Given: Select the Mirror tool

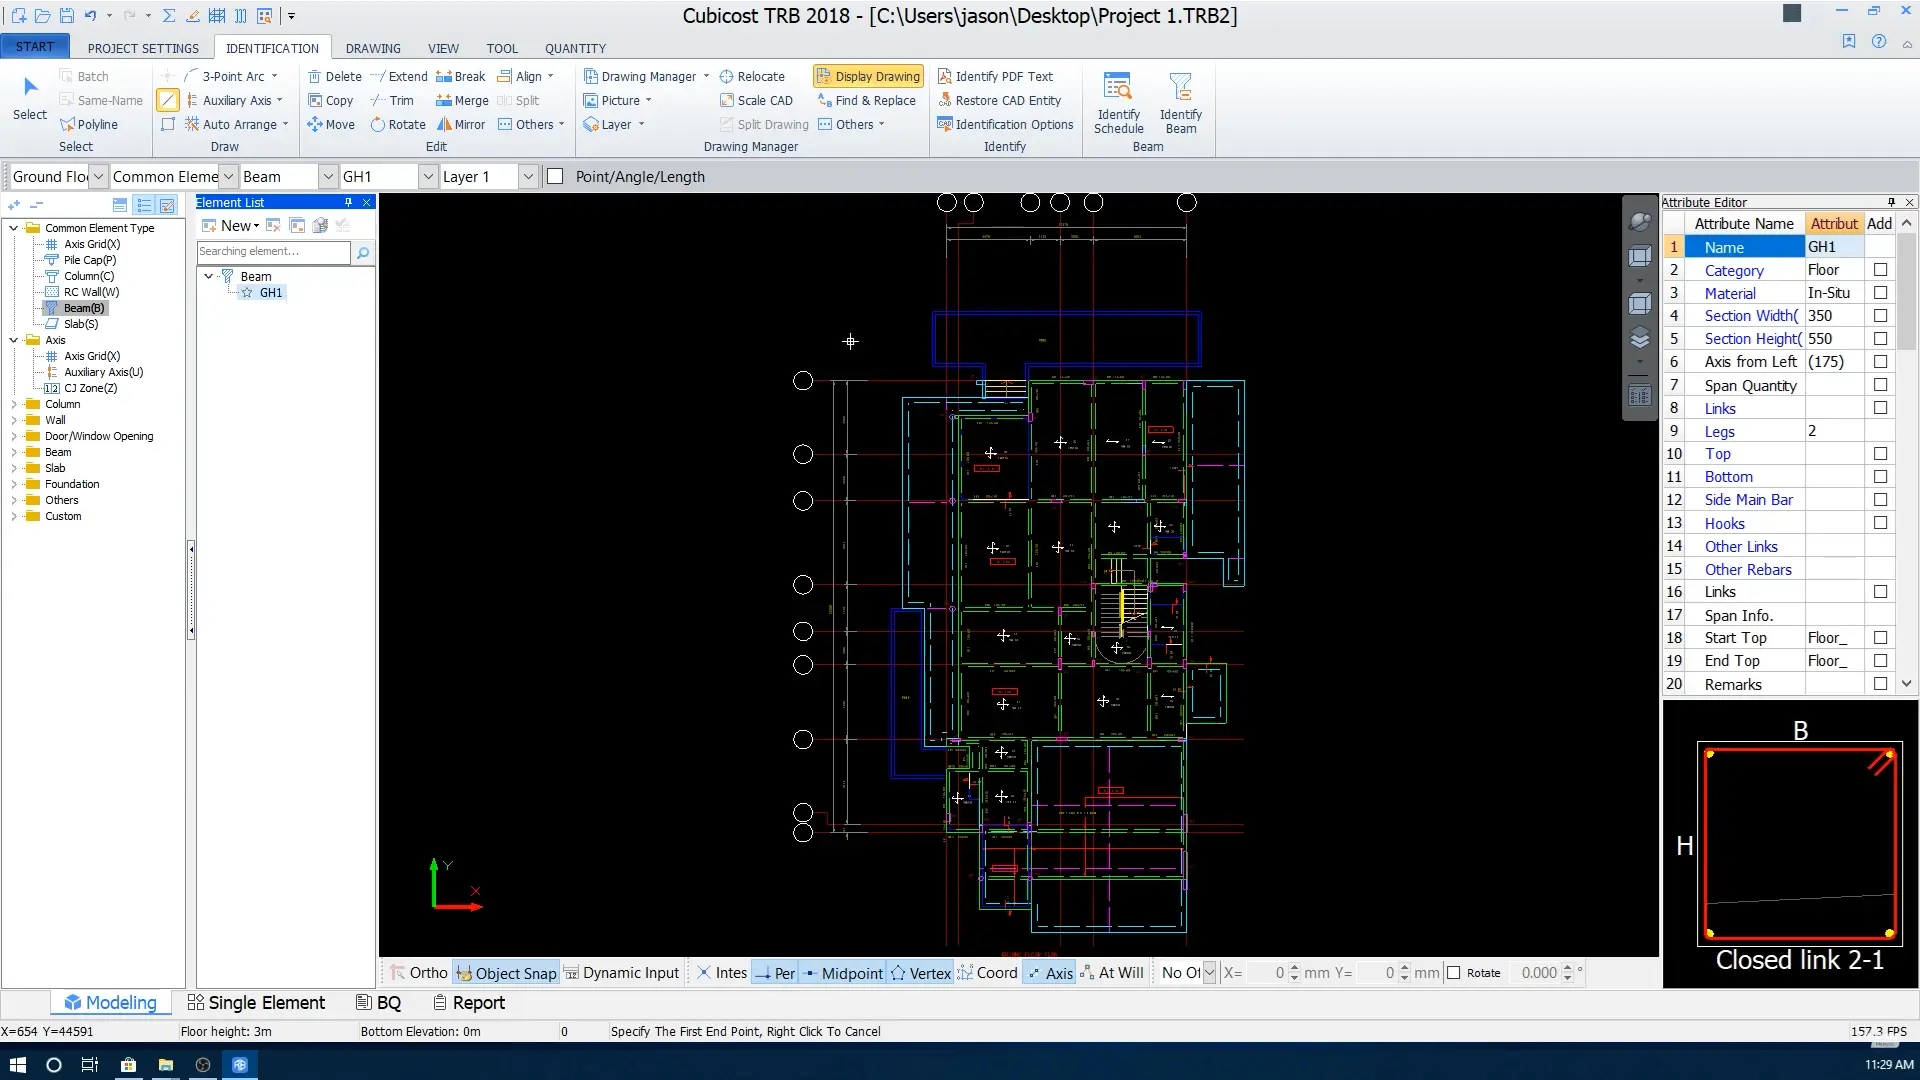Looking at the screenshot, I should [460, 124].
